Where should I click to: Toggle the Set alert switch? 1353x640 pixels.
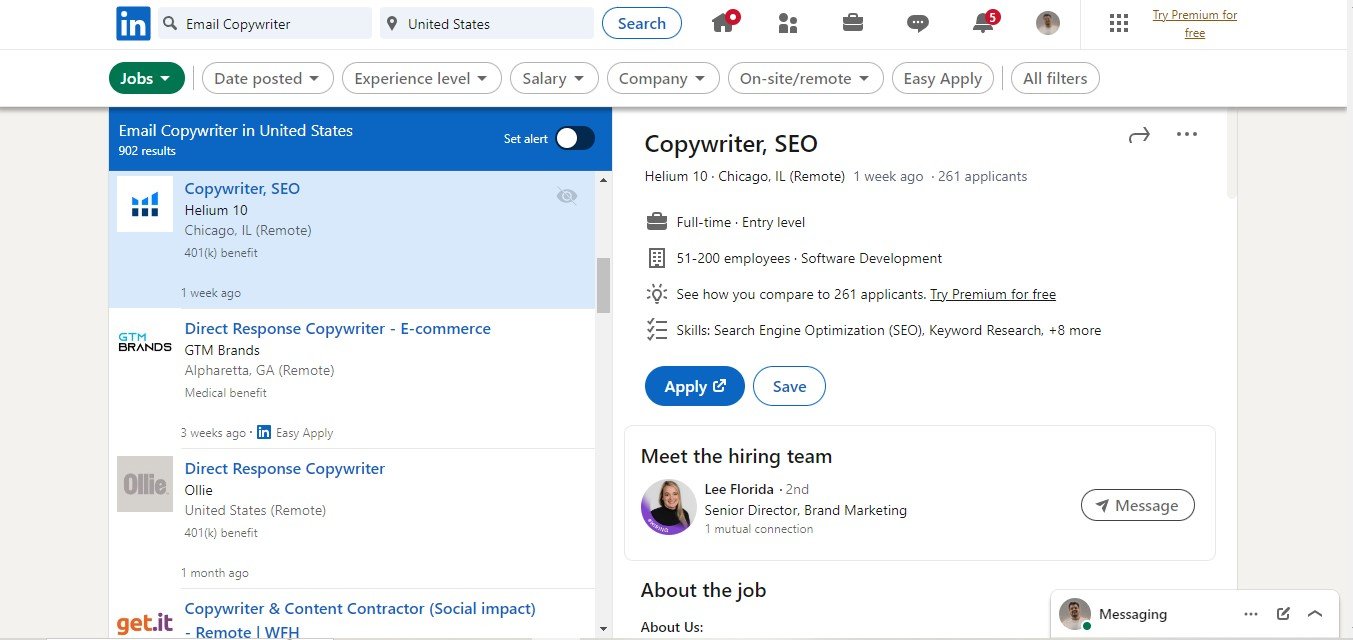[575, 138]
